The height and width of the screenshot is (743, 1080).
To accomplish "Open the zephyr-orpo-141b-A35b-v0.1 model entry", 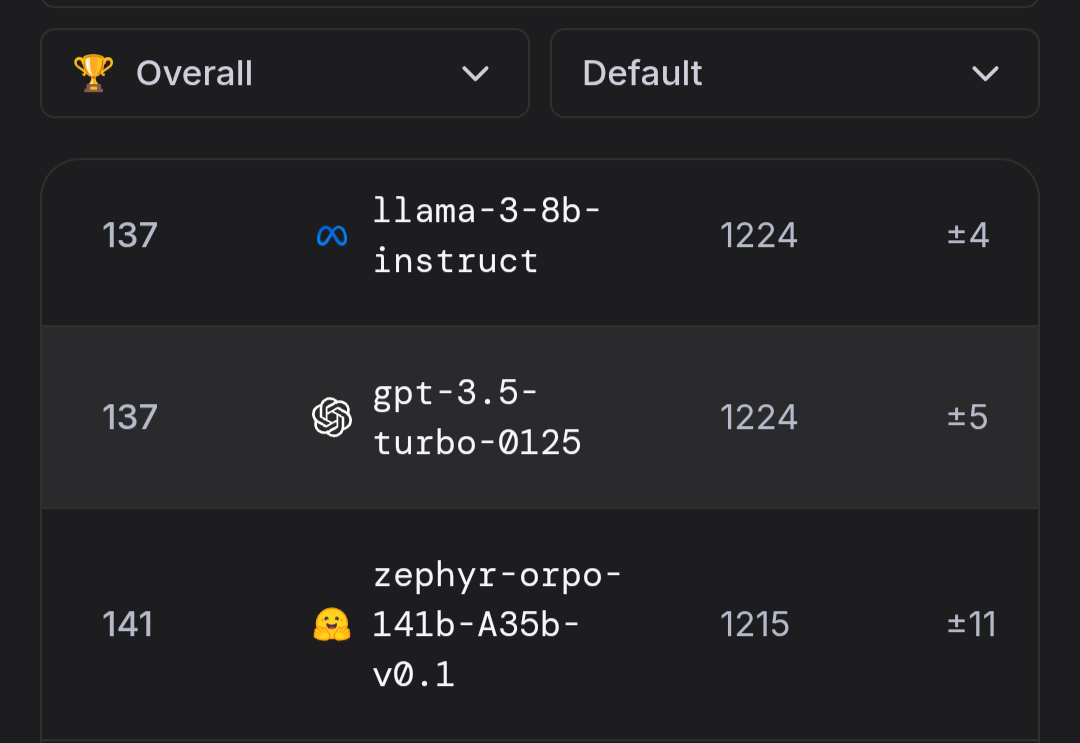I will [x=497, y=625].
